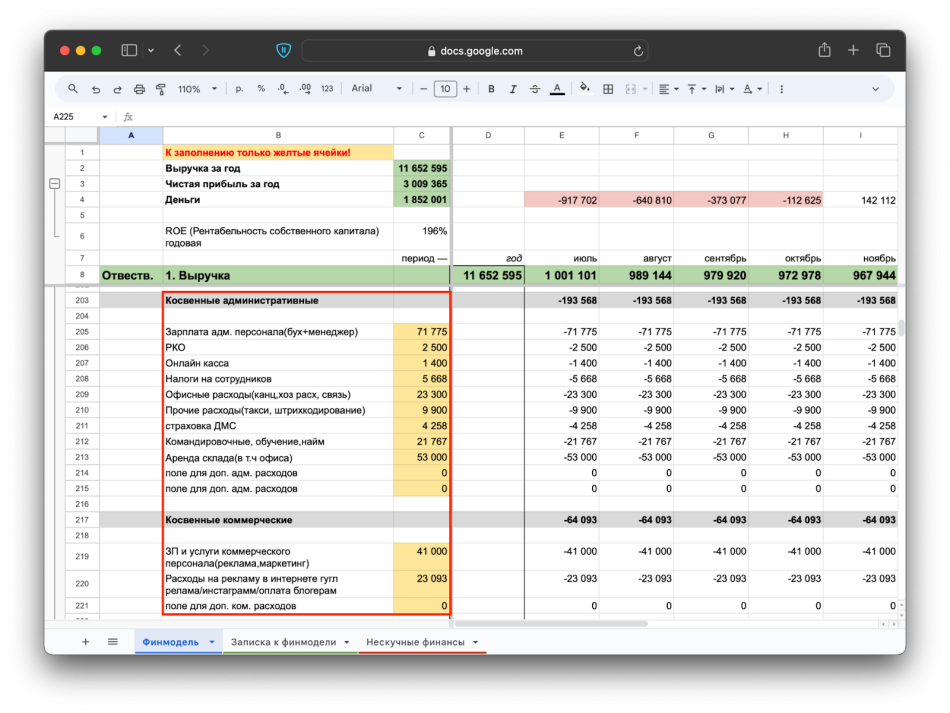Open the text color picker
Viewport: 950px width, 713px height.
pos(557,89)
